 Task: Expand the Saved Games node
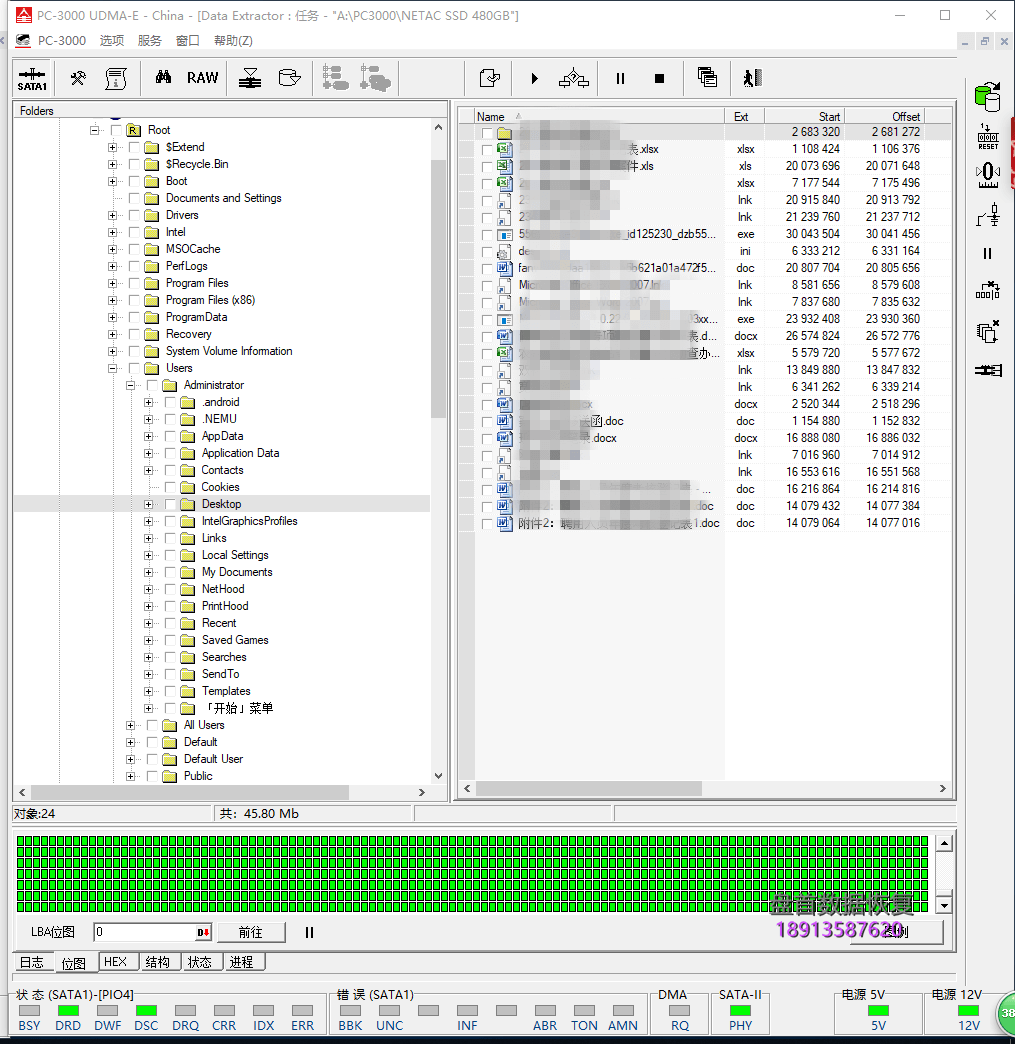149,640
